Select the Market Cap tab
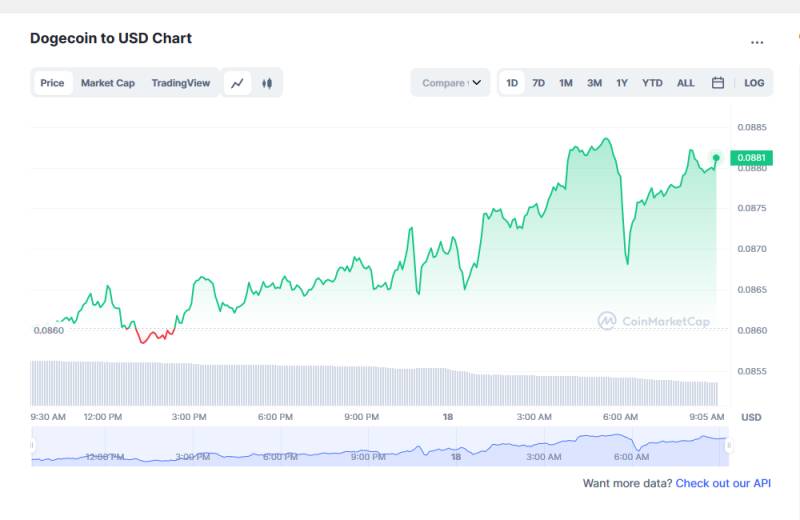Screen dimensions: 800x520 coord(108,83)
